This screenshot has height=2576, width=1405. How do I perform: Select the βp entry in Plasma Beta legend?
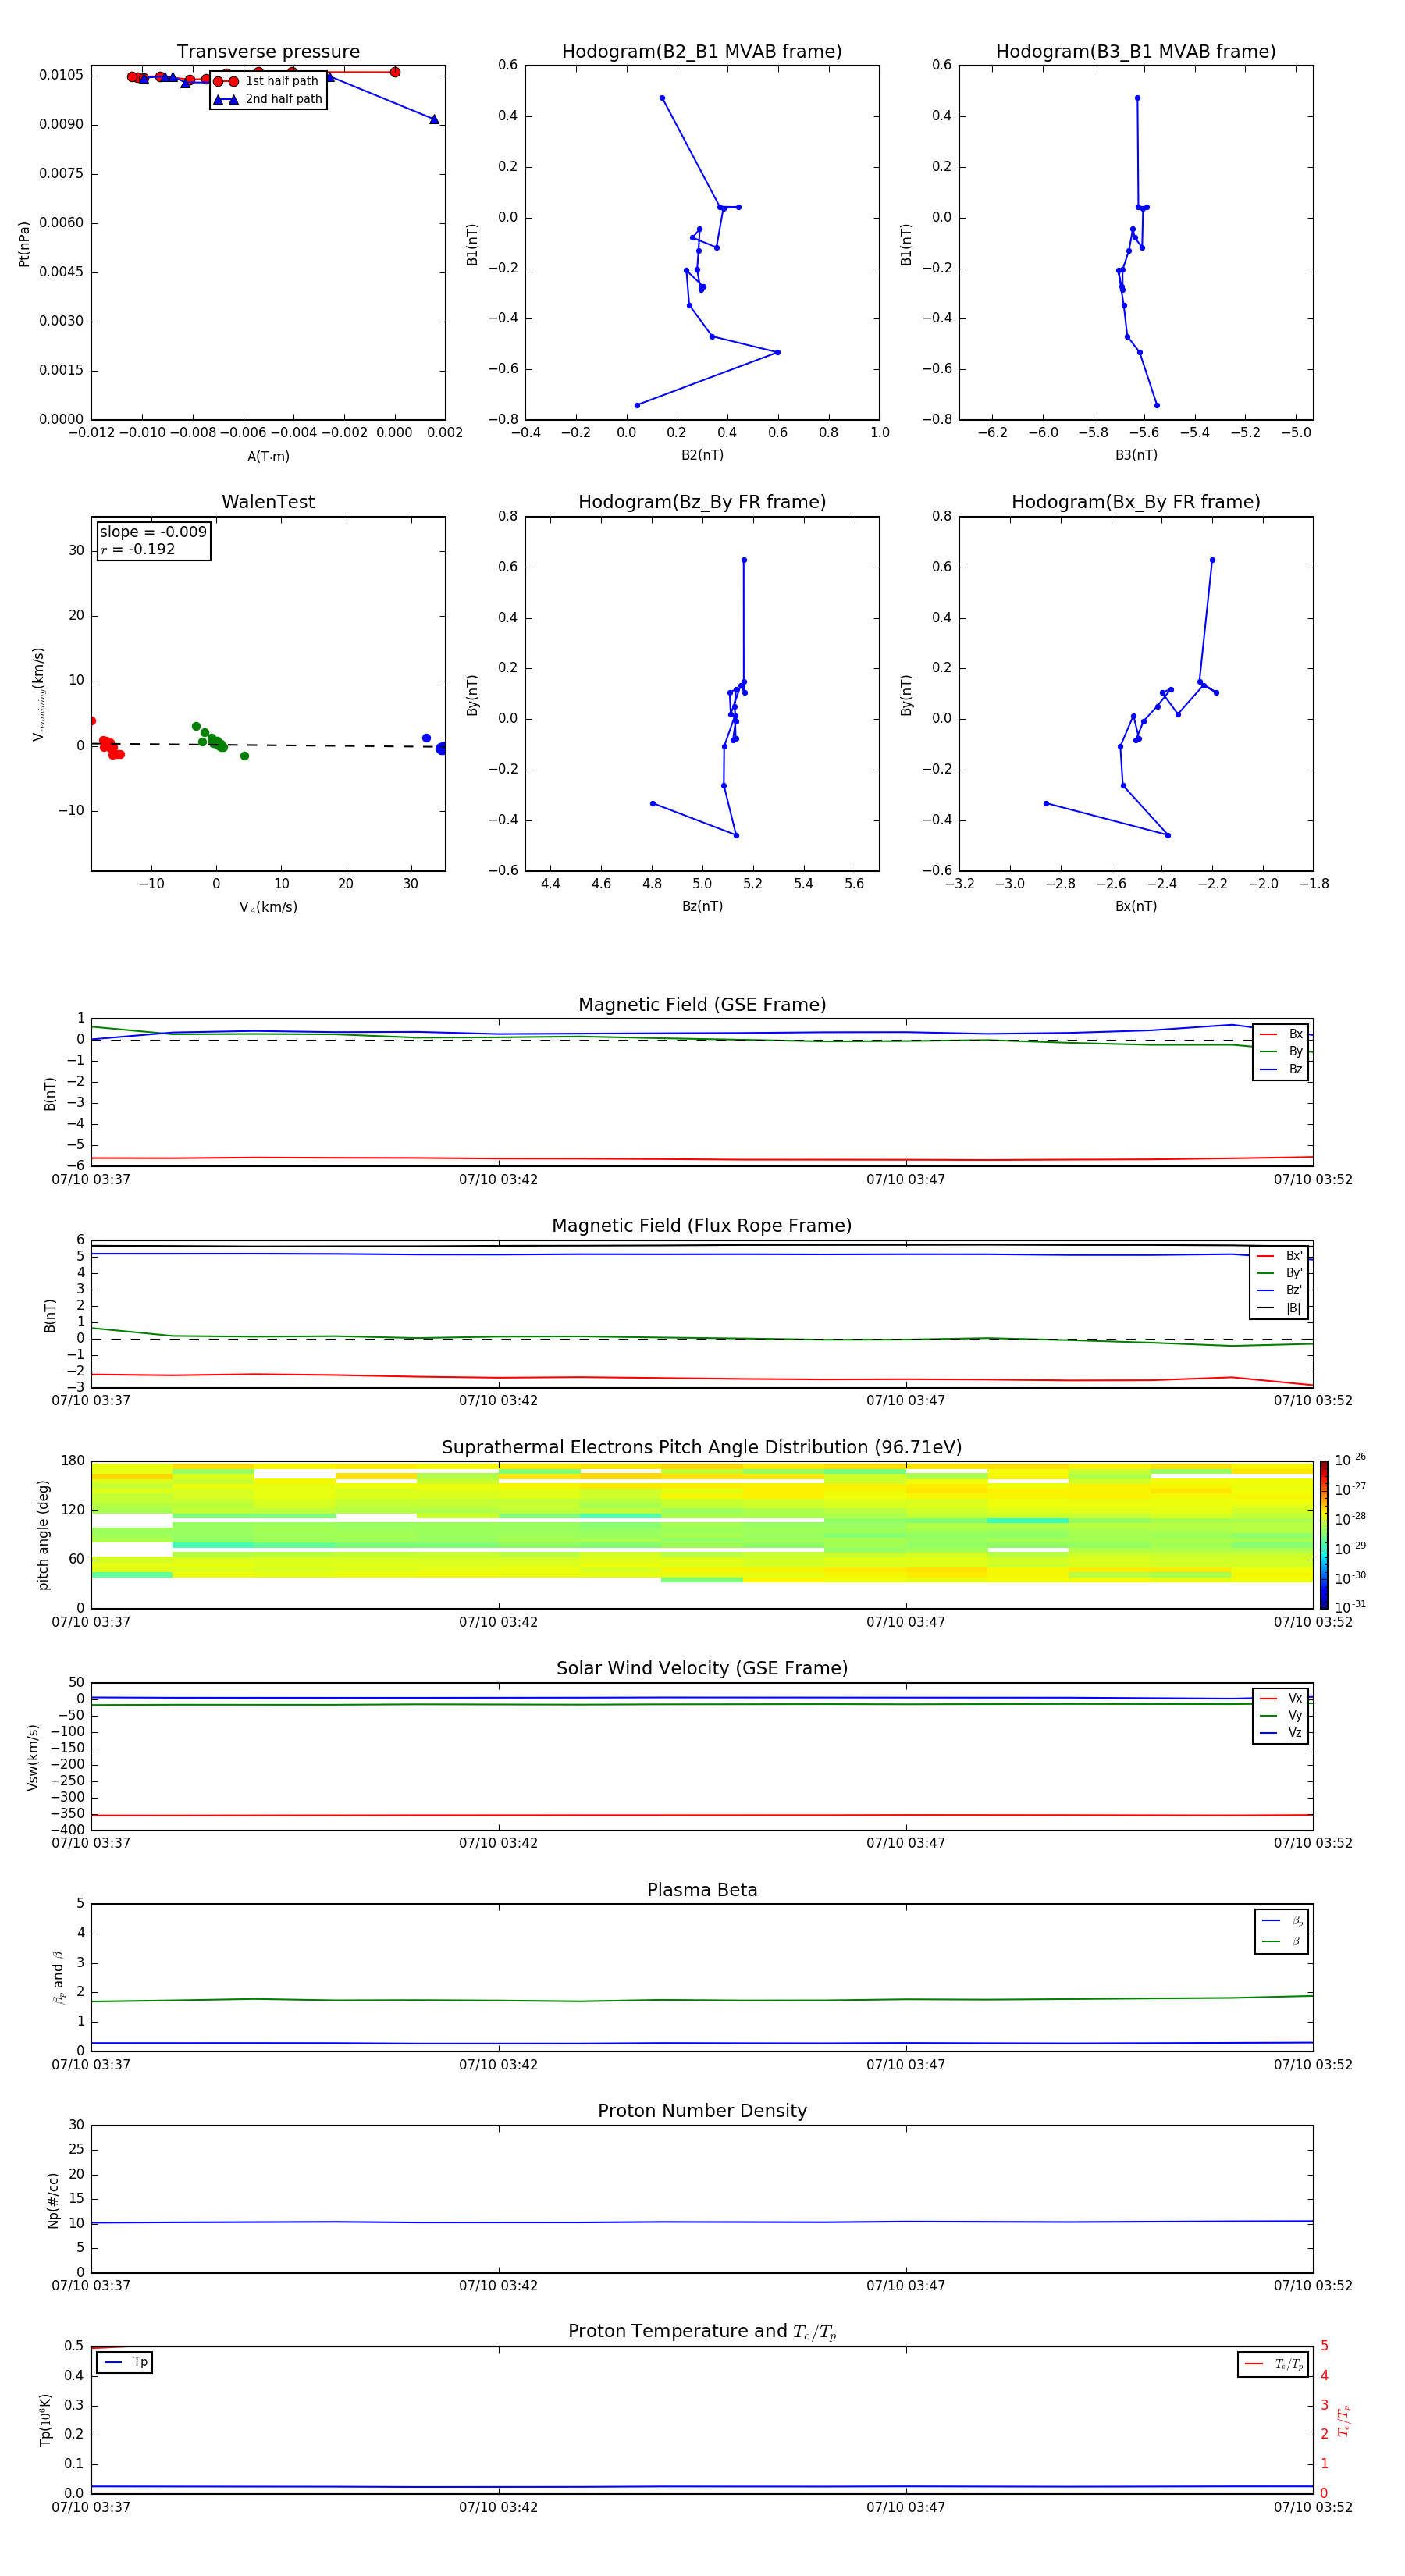[x=1282, y=1921]
